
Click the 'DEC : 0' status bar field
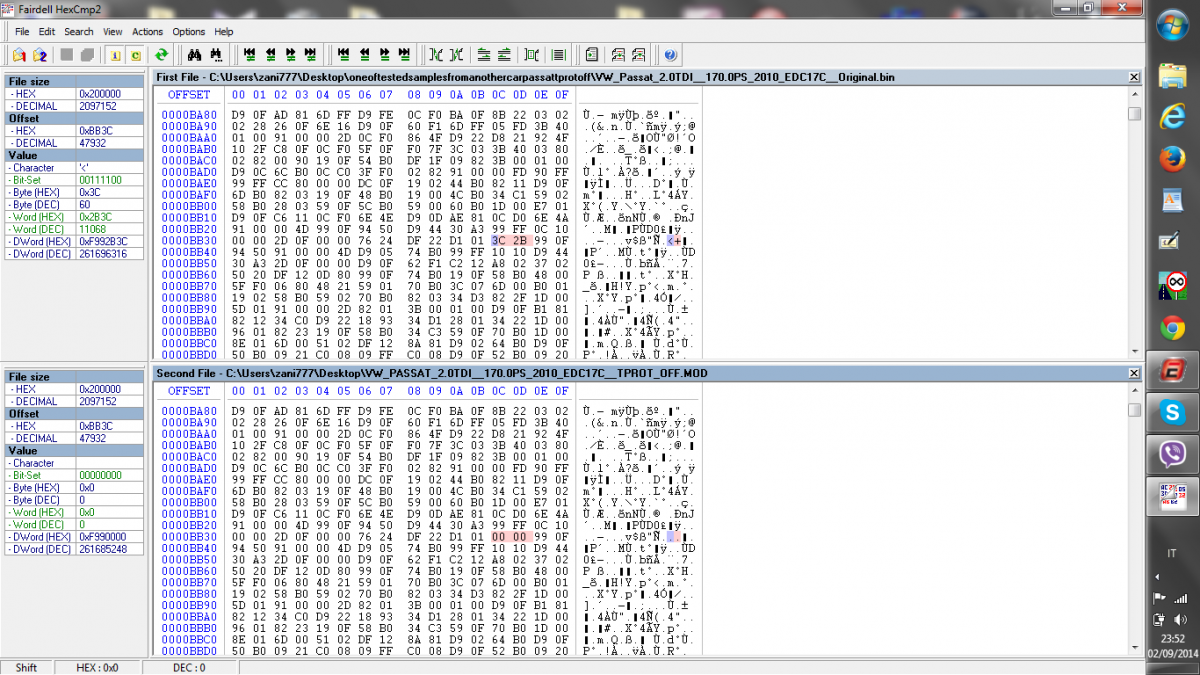pos(190,667)
